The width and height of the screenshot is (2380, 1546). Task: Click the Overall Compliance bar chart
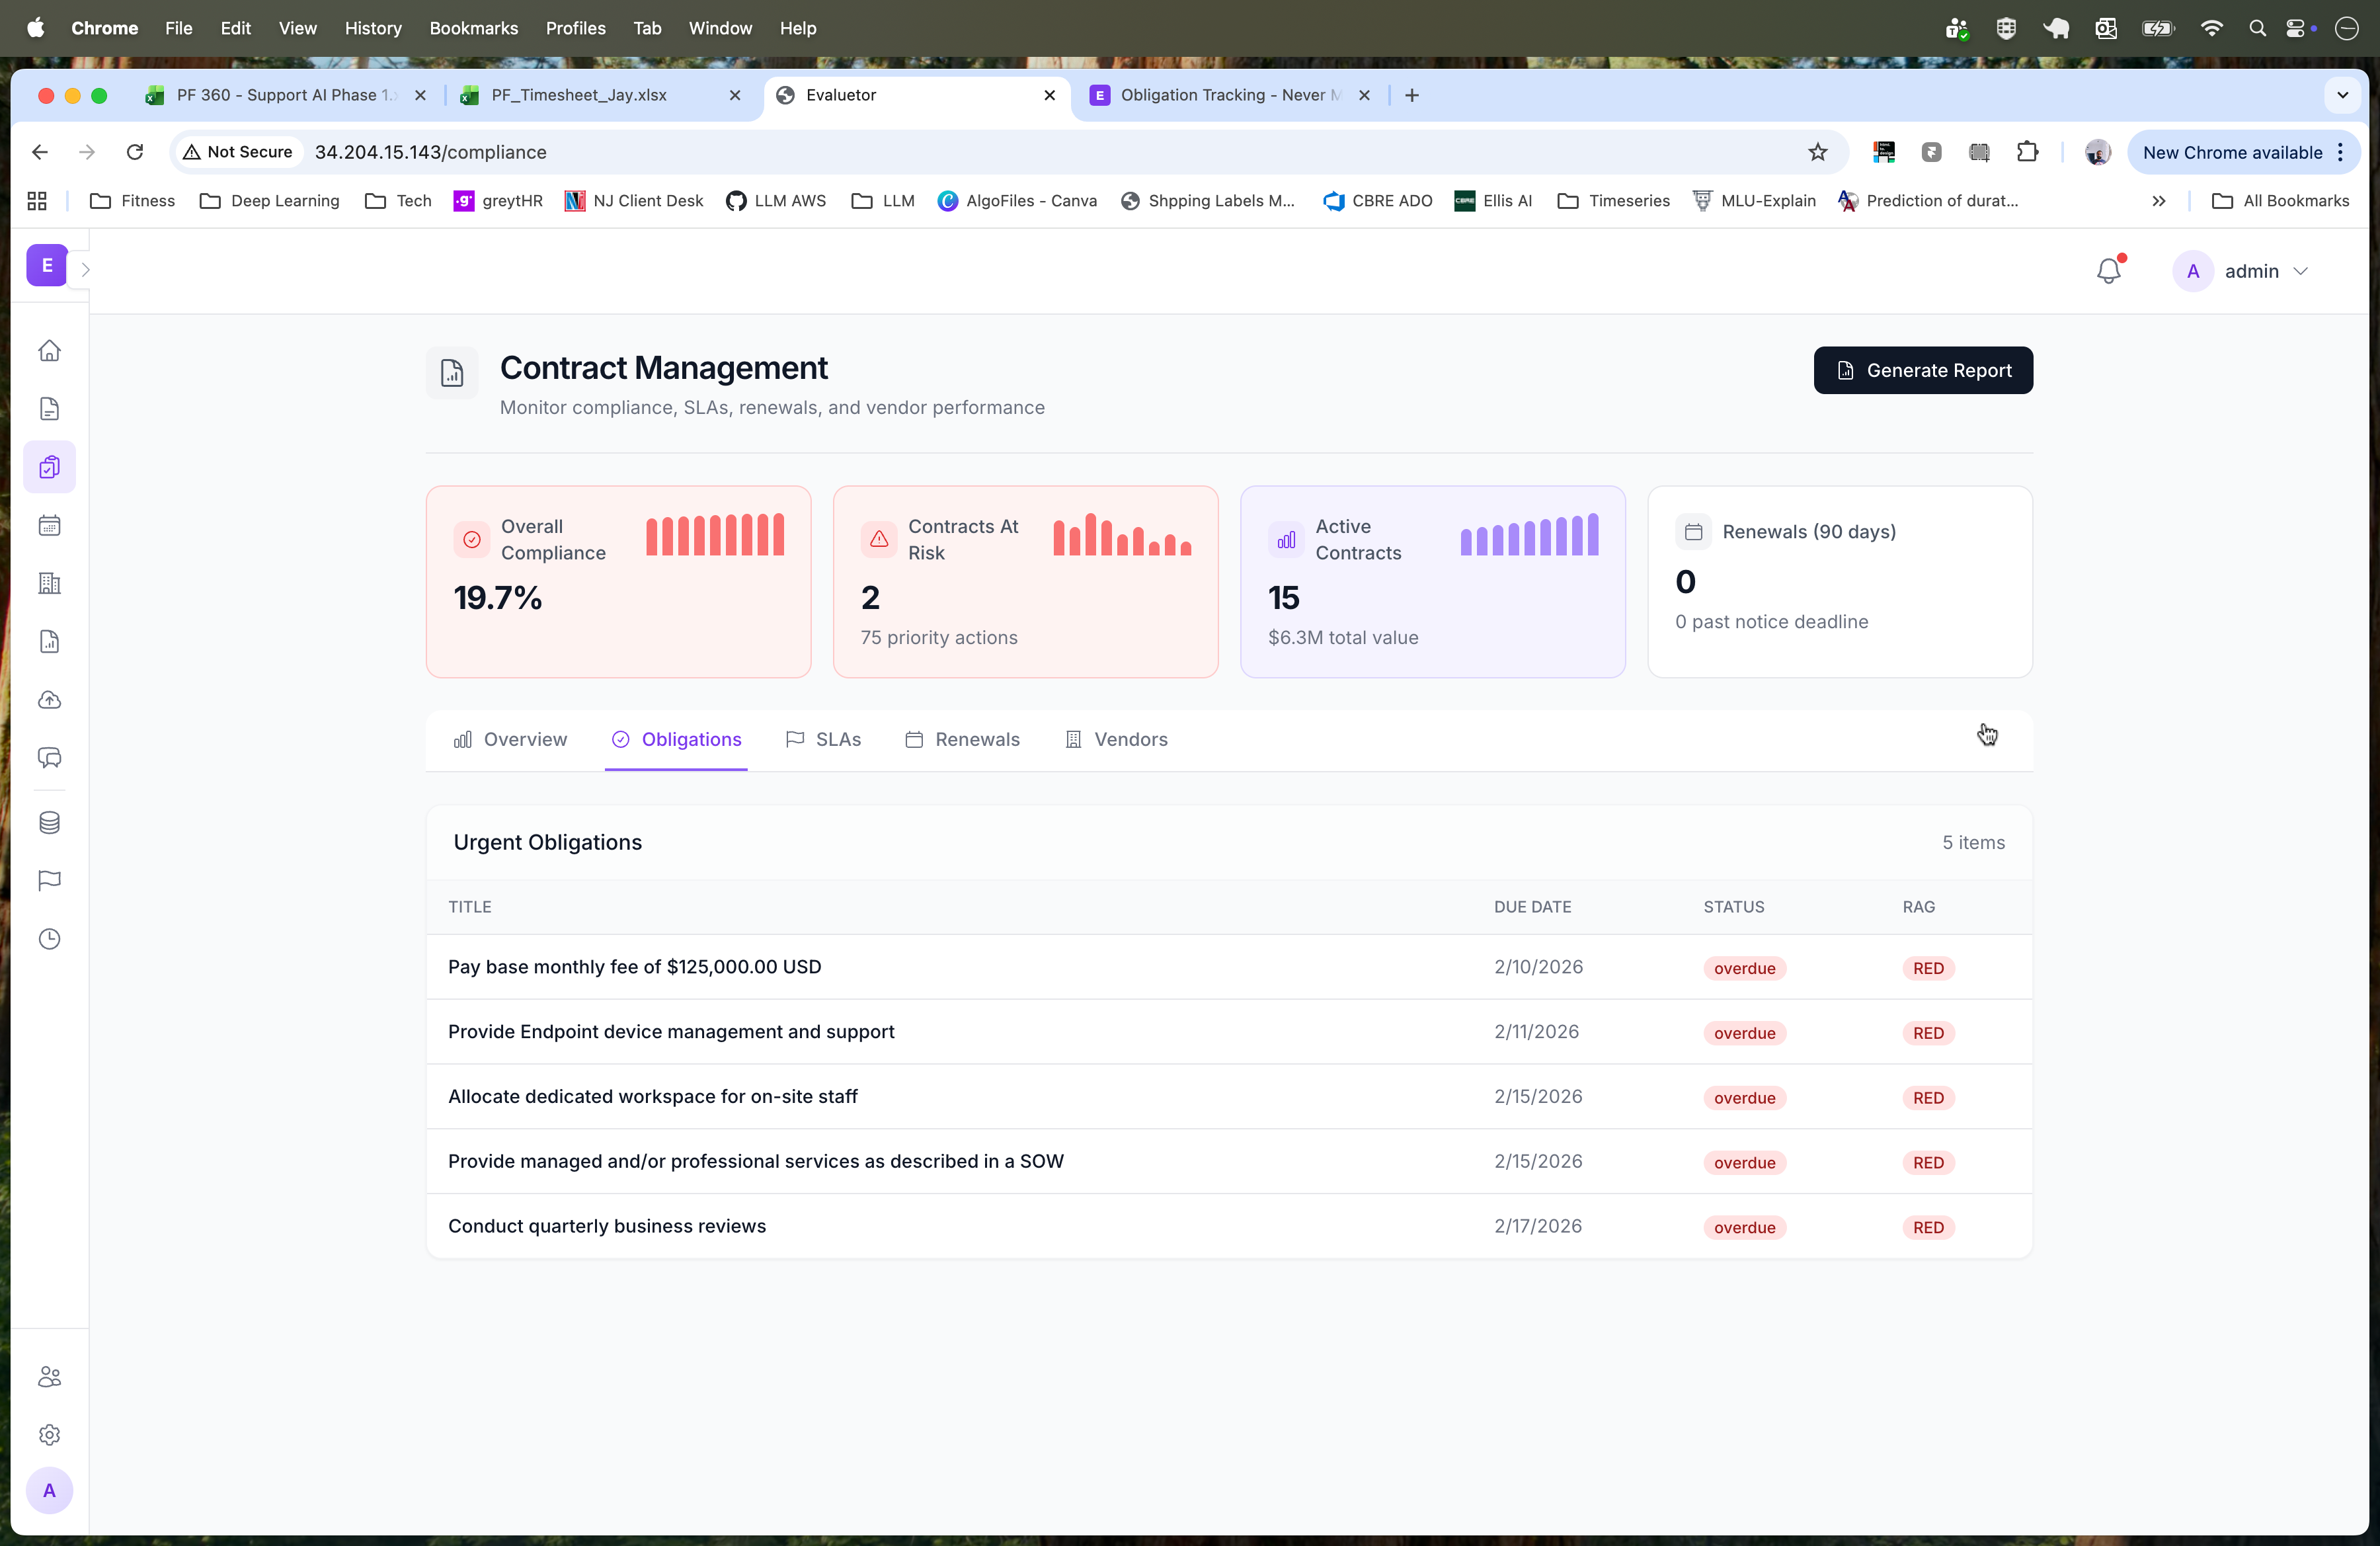[x=713, y=535]
